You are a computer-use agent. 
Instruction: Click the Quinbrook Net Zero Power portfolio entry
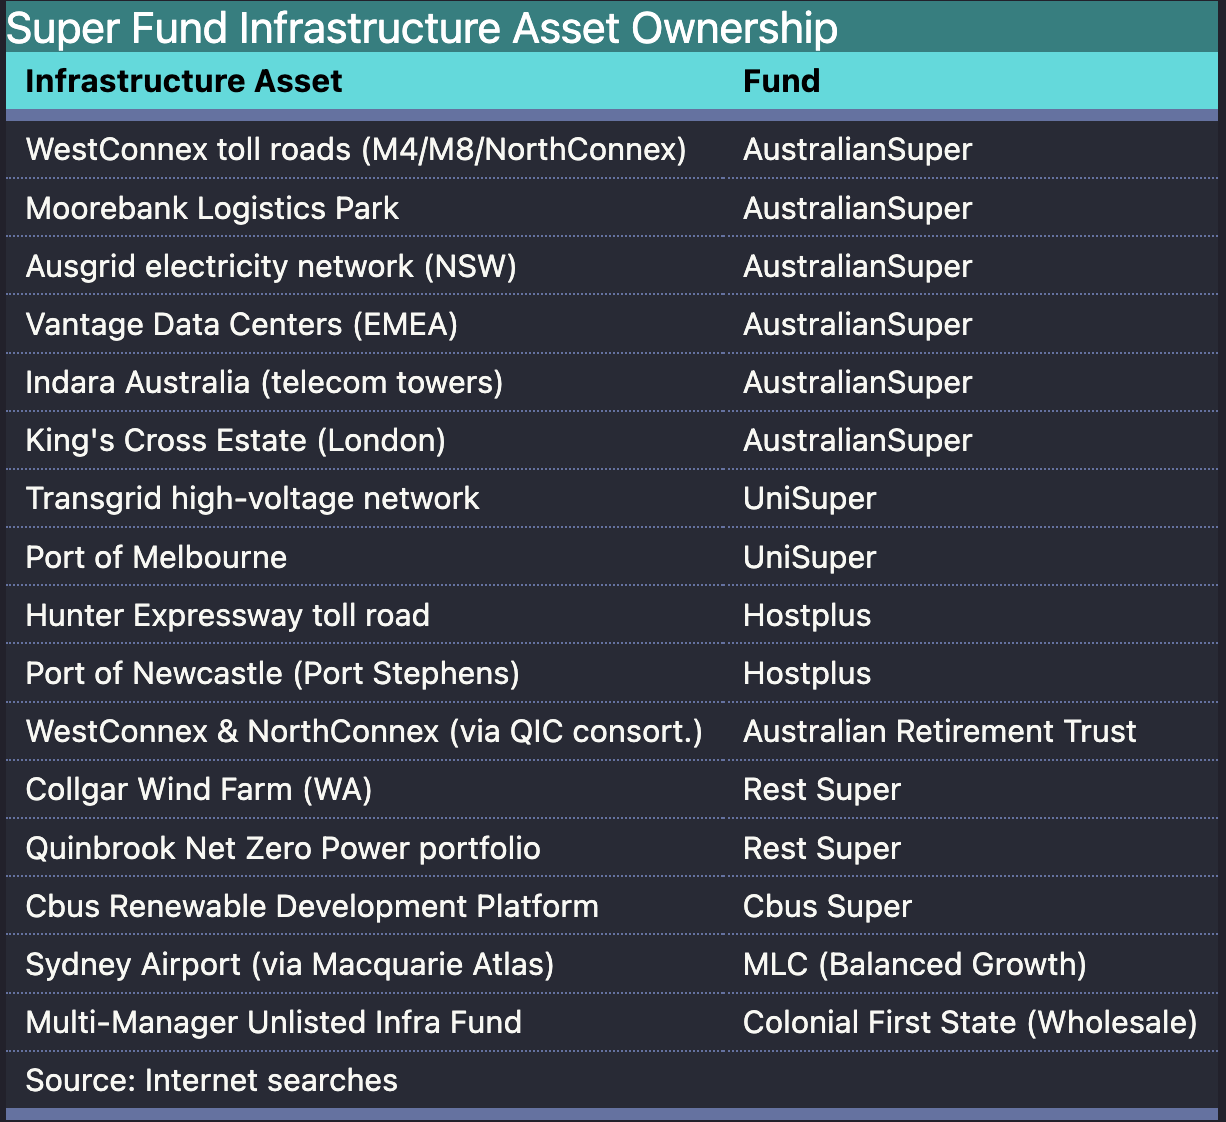tap(283, 848)
